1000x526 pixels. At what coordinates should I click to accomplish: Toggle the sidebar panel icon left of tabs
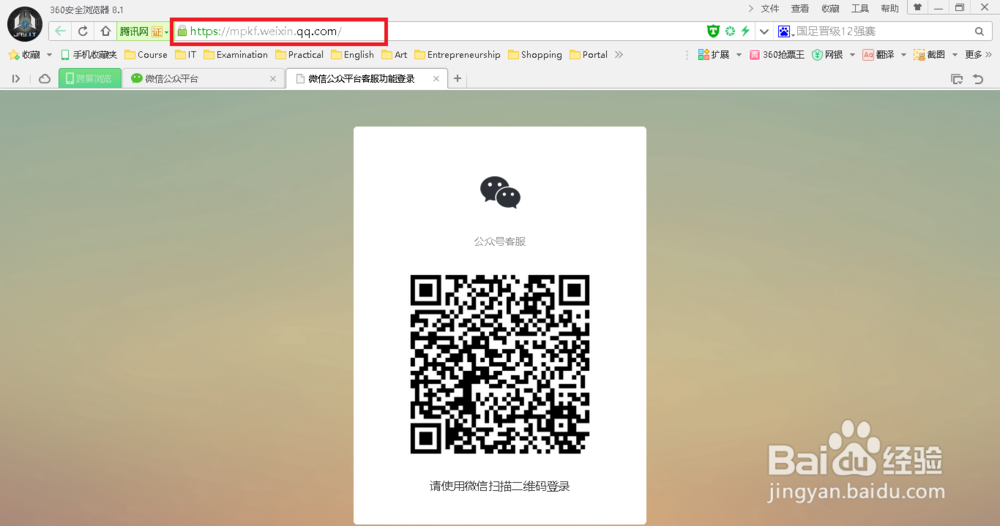click(16, 78)
